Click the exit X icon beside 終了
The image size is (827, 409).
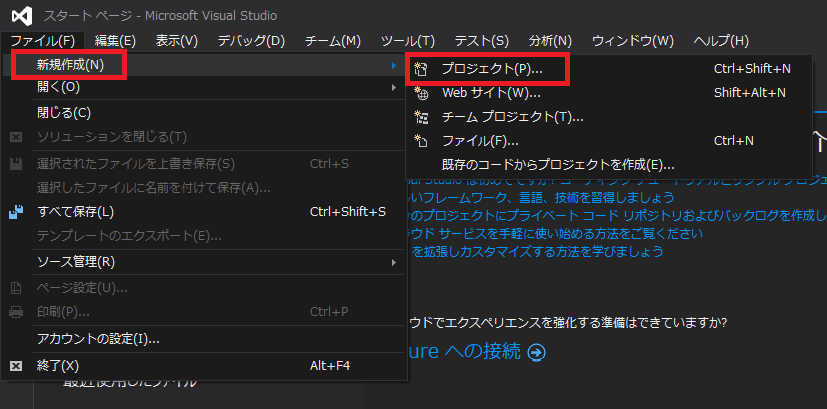[x=16, y=366]
